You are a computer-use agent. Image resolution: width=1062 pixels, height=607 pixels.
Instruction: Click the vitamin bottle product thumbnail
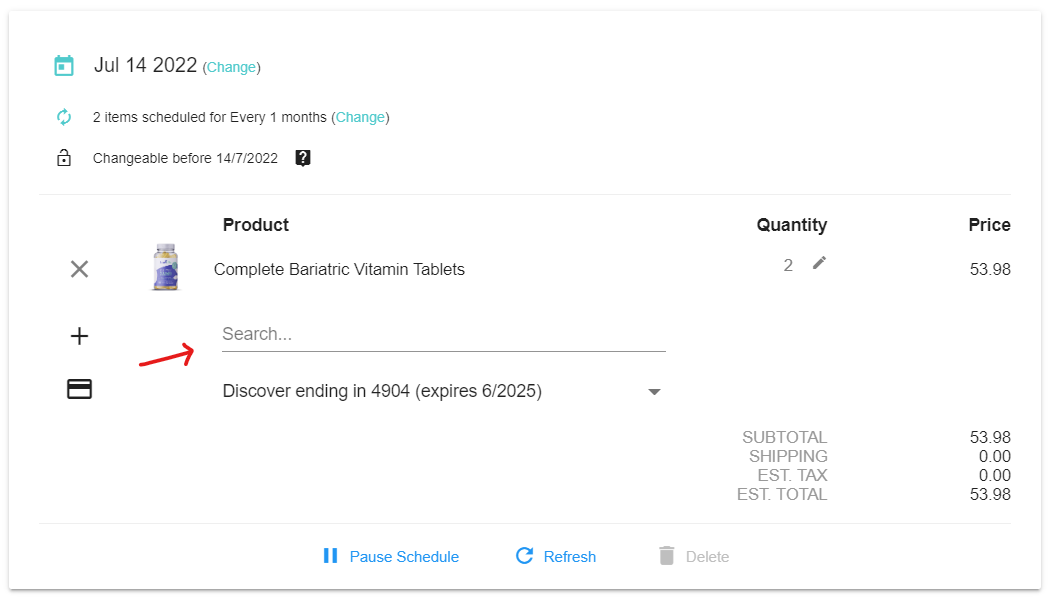click(x=165, y=268)
